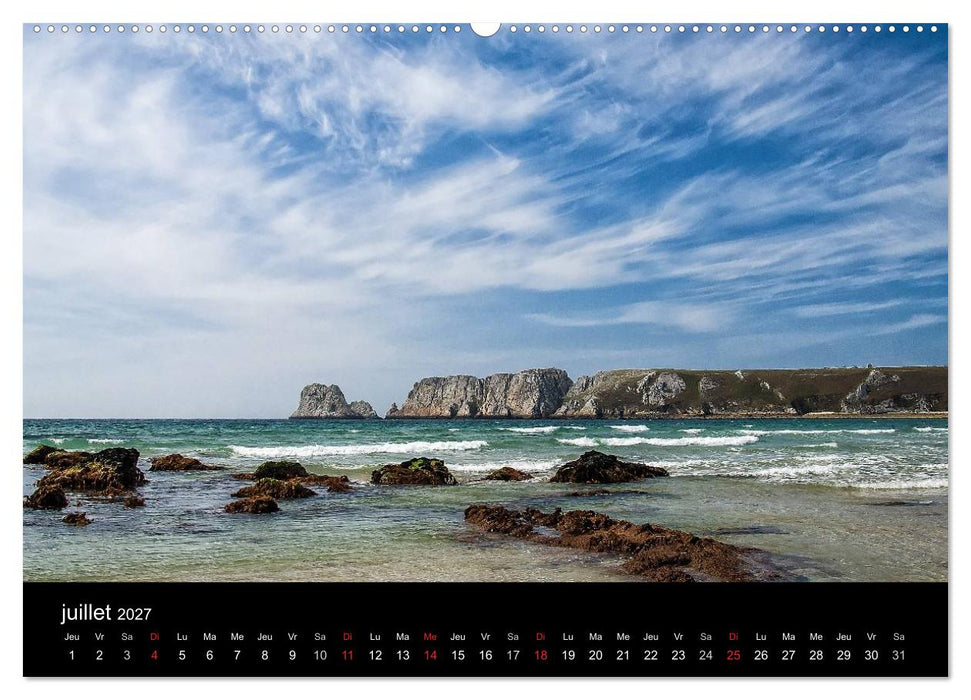The image size is (971, 700).
Task: Select date 1 under Jeu
Action: pyautogui.click(x=72, y=655)
